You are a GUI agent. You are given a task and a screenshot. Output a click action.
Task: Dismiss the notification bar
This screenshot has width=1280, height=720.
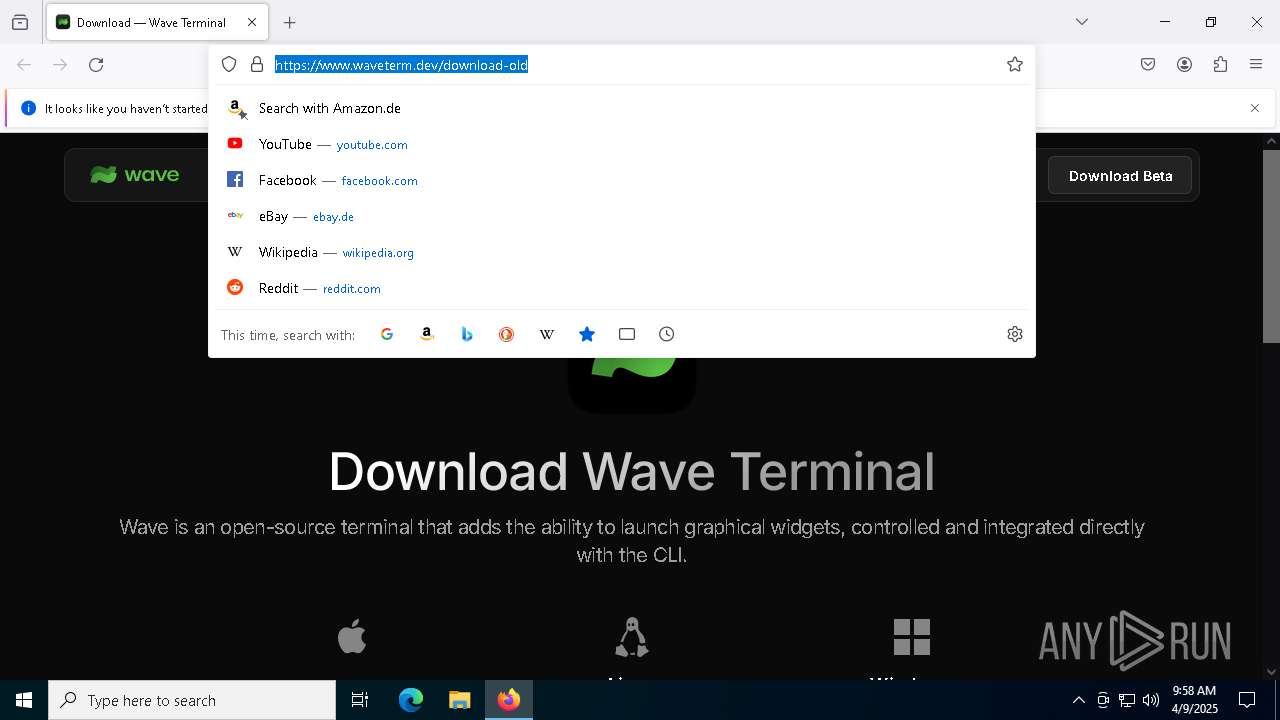click(x=1255, y=108)
